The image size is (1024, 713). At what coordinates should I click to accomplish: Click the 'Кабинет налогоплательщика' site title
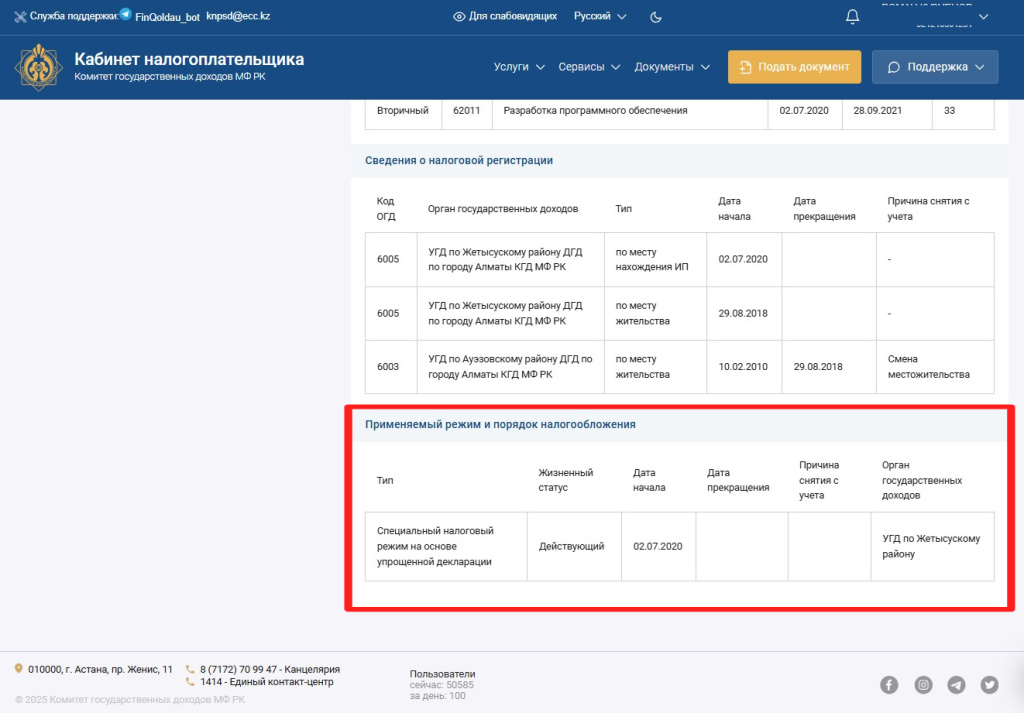coord(189,59)
